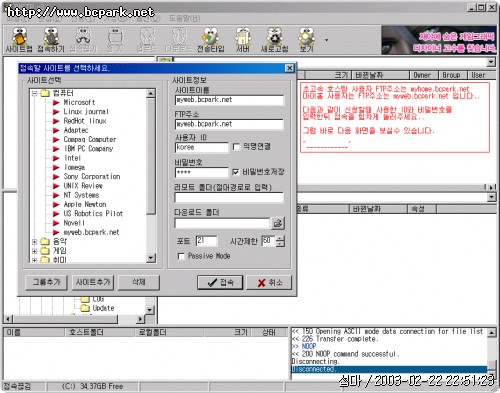The width and height of the screenshot is (500, 393).
Task: Click the 삭제 delete button
Action: pos(139,282)
